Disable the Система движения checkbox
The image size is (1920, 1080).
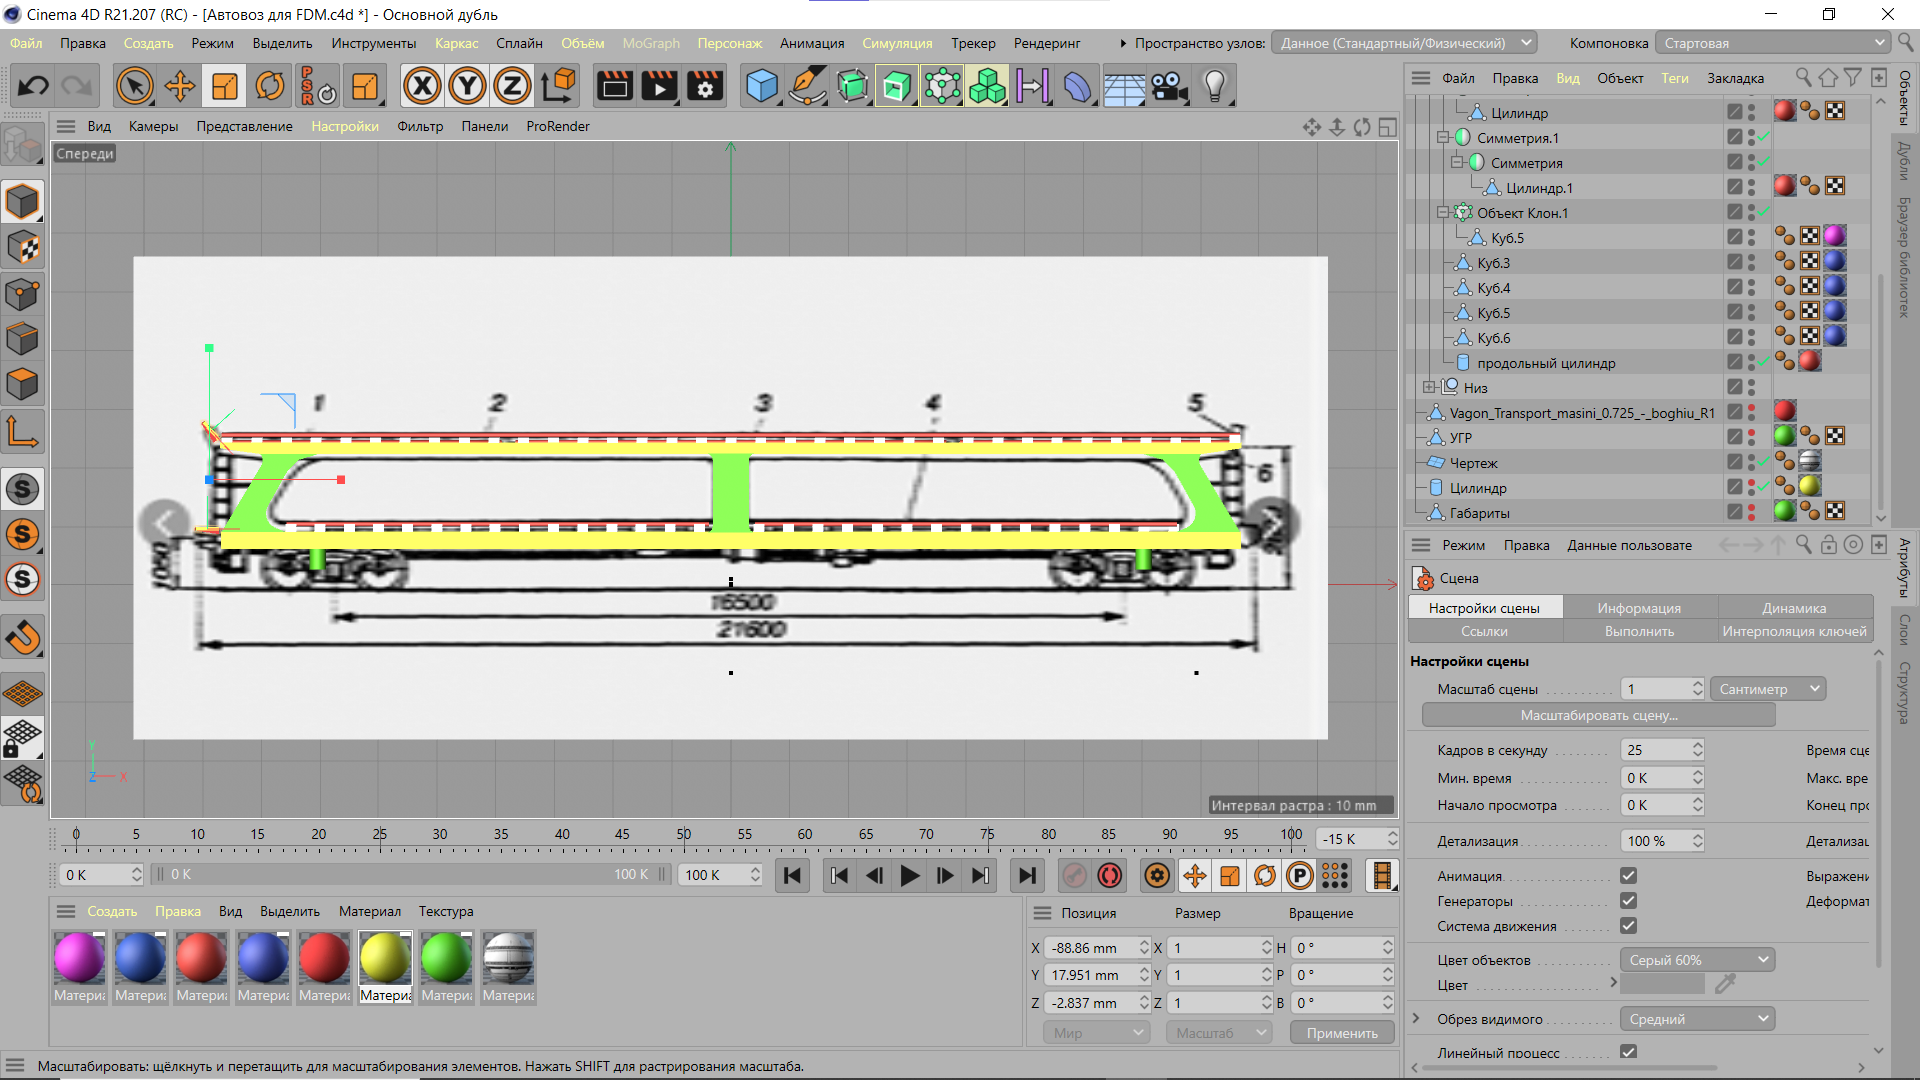click(1628, 926)
